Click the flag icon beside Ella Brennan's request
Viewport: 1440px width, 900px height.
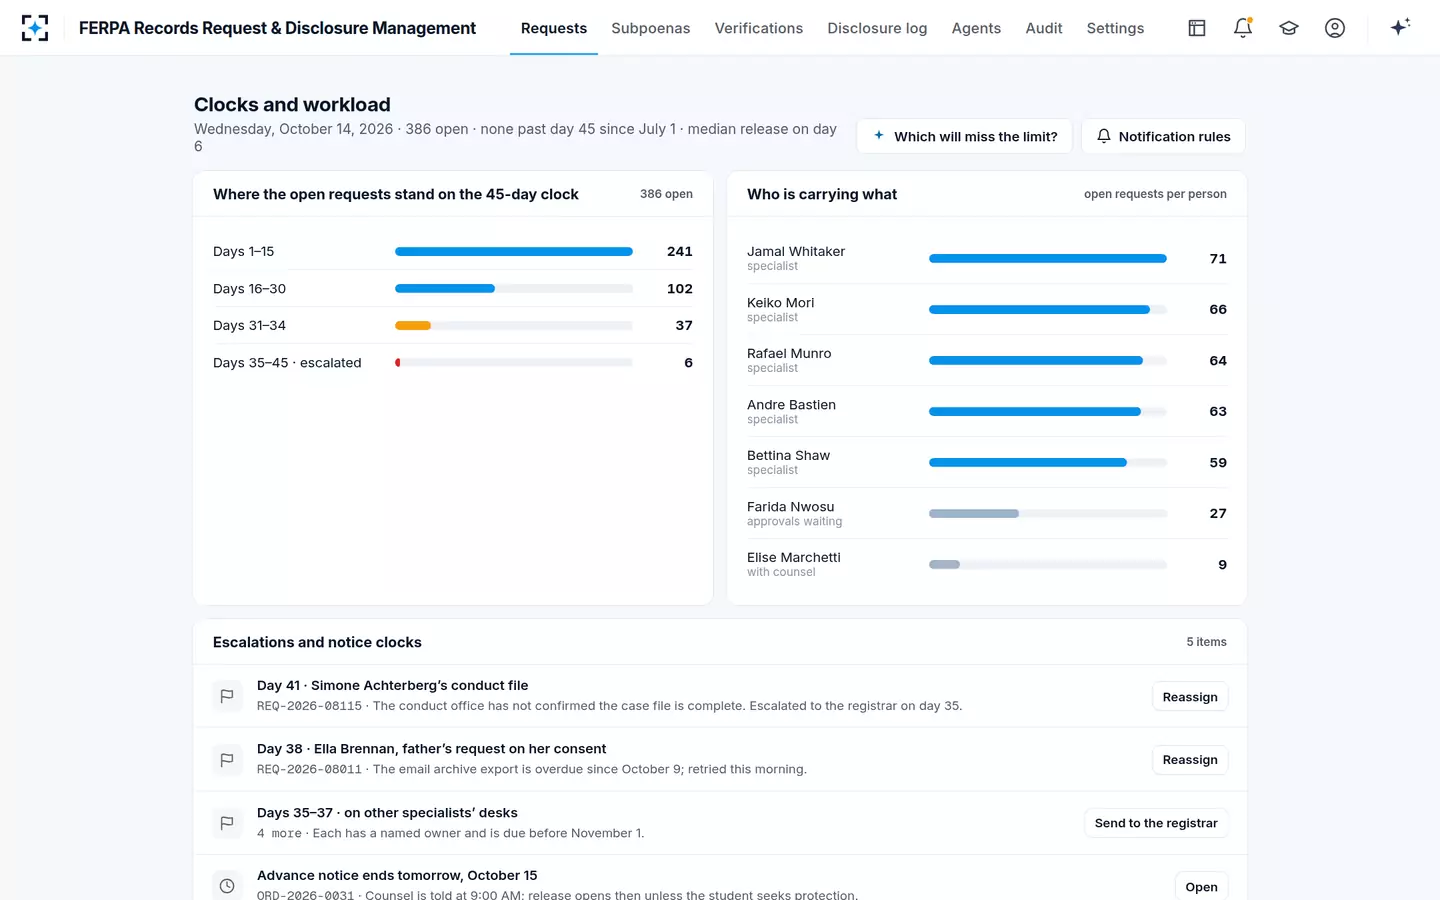(x=227, y=760)
